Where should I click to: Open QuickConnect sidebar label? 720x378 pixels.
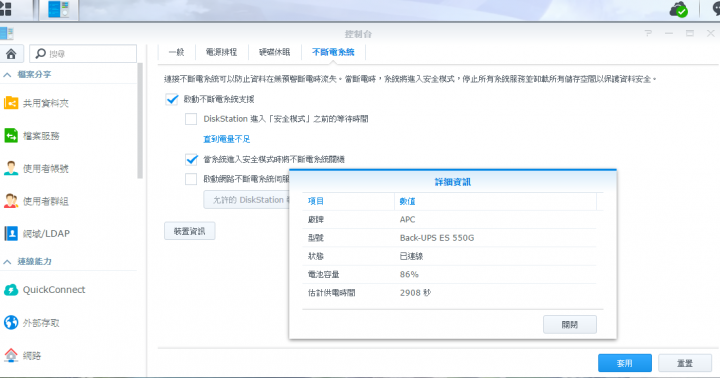coord(54,290)
